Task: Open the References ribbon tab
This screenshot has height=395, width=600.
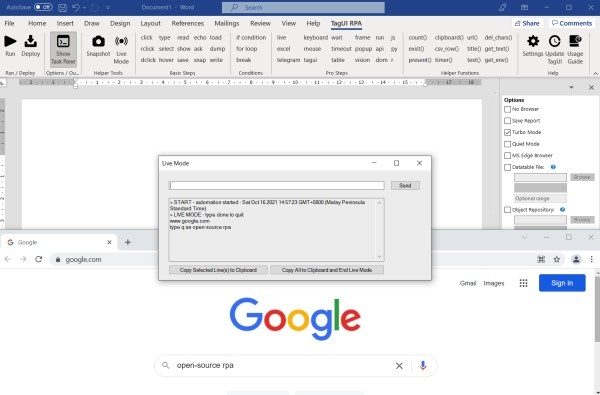Action: (x=188, y=23)
